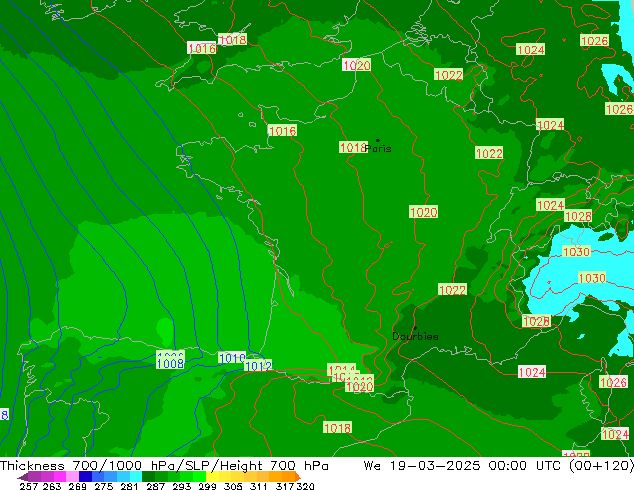Click the red 1018 label beside Paris
This screenshot has height=490, width=634.
point(353,147)
